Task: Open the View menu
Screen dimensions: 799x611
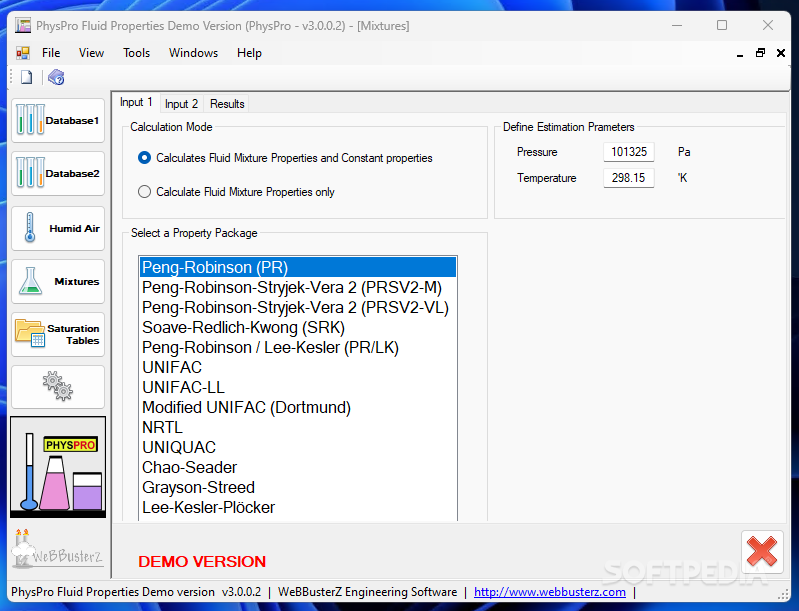Action: (x=91, y=53)
